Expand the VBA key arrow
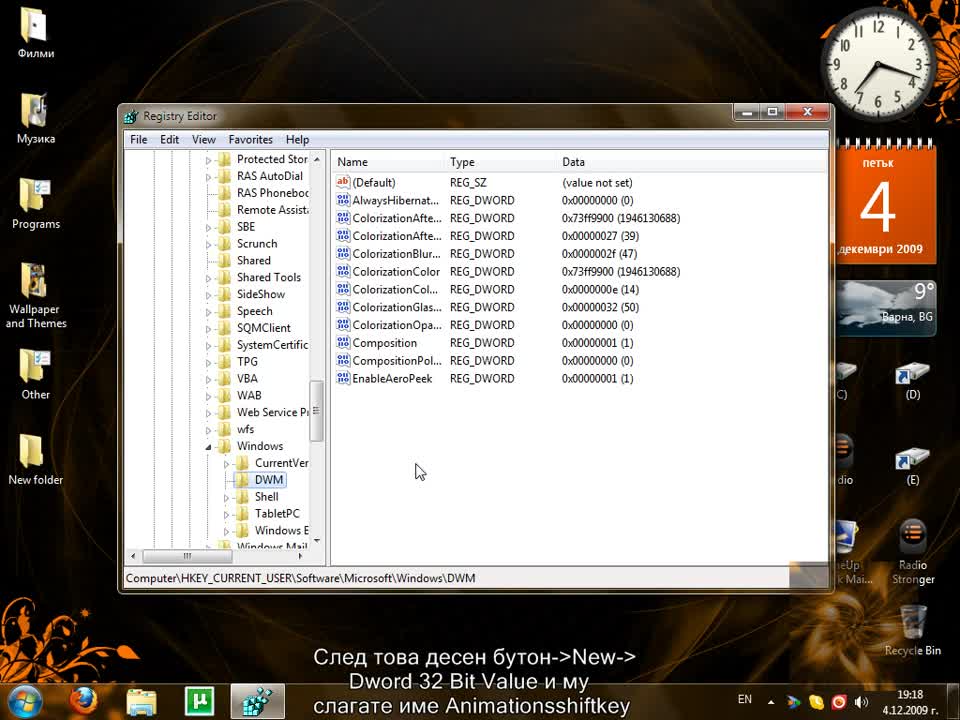960x720 pixels. pyautogui.click(x=208, y=380)
